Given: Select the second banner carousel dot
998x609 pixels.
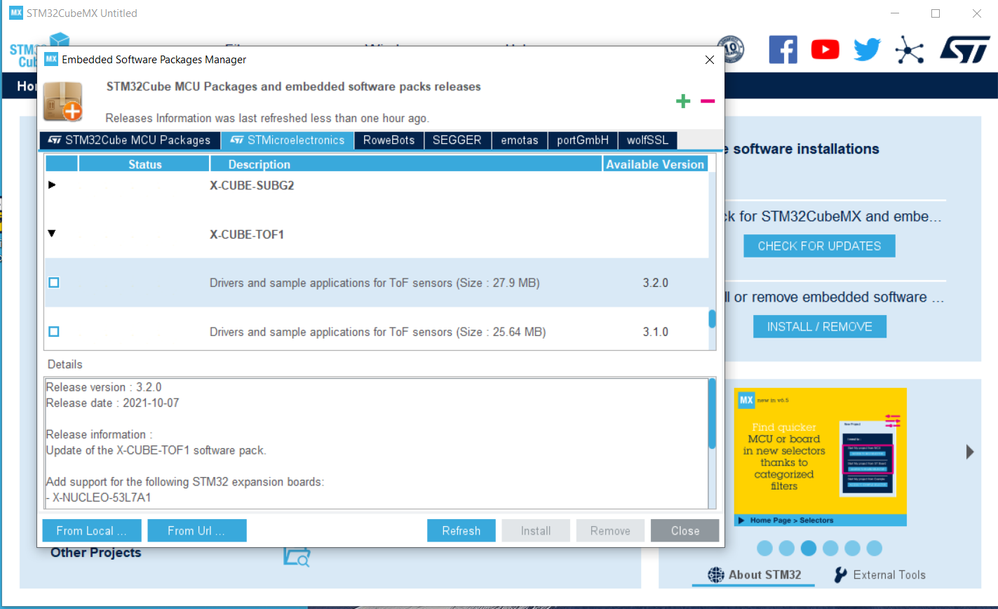Looking at the screenshot, I should click(x=787, y=548).
